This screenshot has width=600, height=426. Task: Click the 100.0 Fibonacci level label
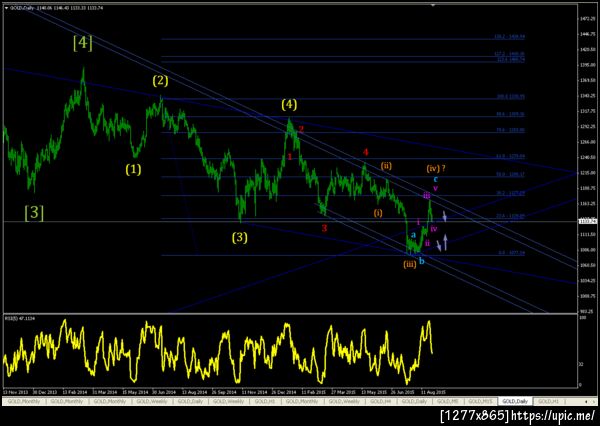[511, 96]
